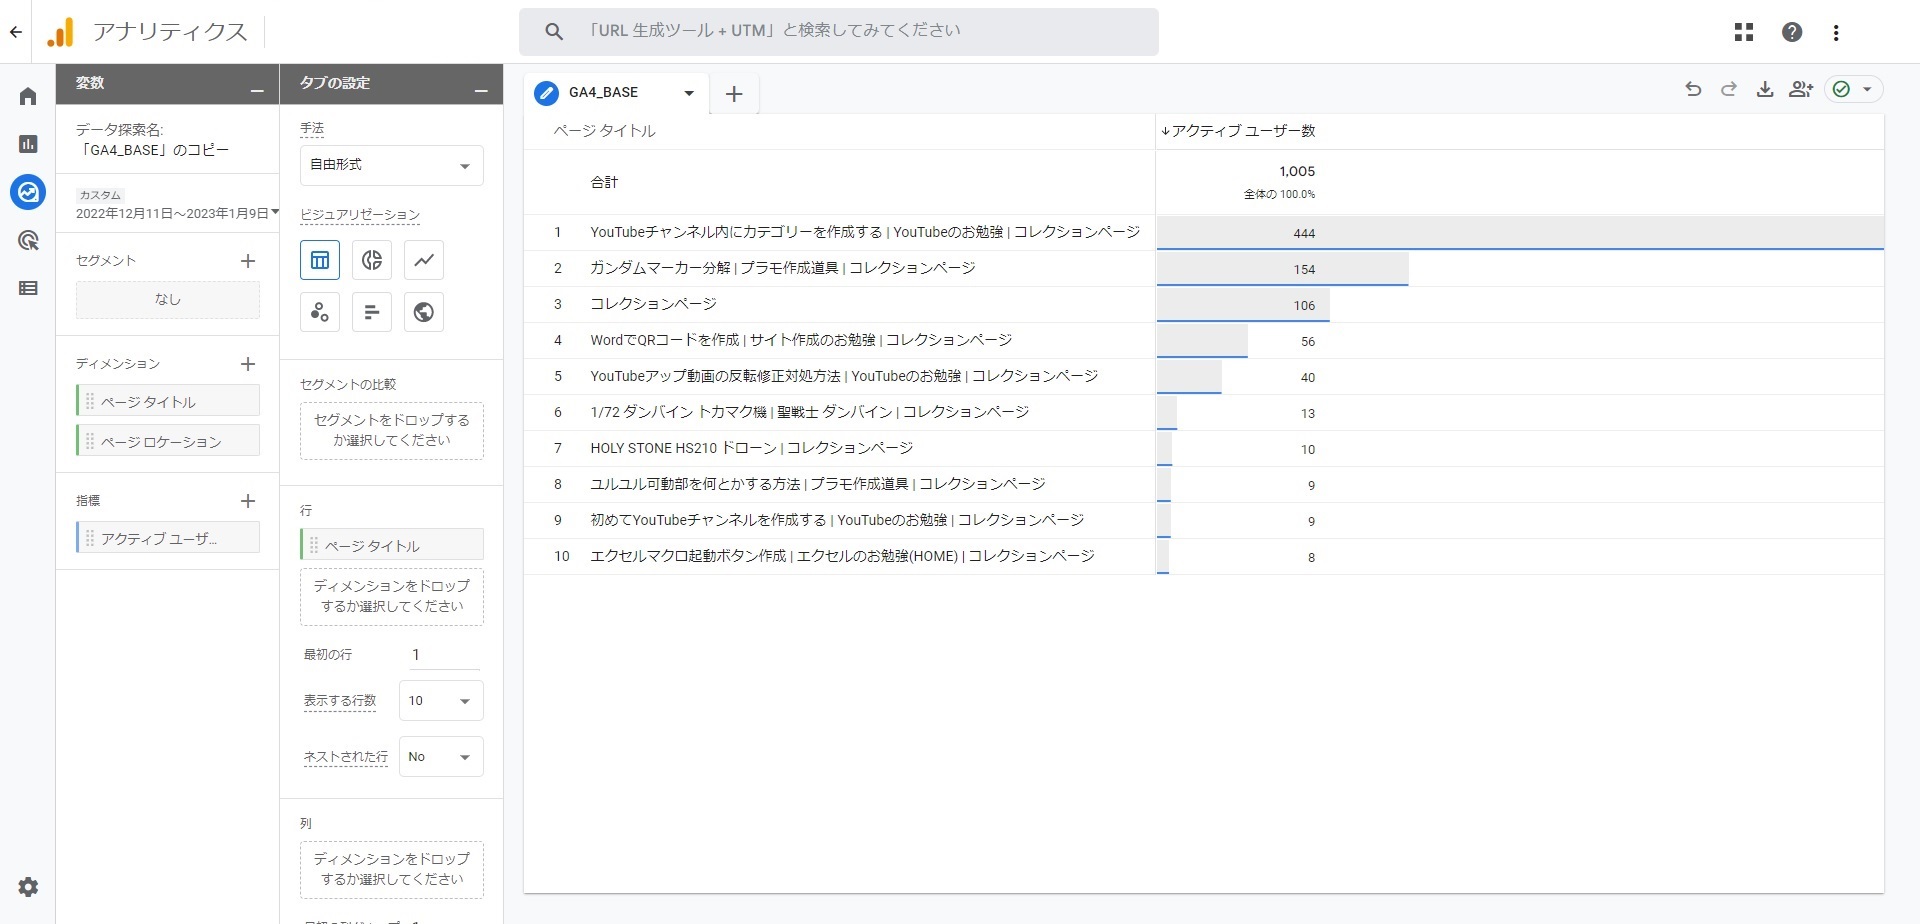The height and width of the screenshot is (924, 1920).
Task: Download the exploration data
Action: coord(1765,89)
